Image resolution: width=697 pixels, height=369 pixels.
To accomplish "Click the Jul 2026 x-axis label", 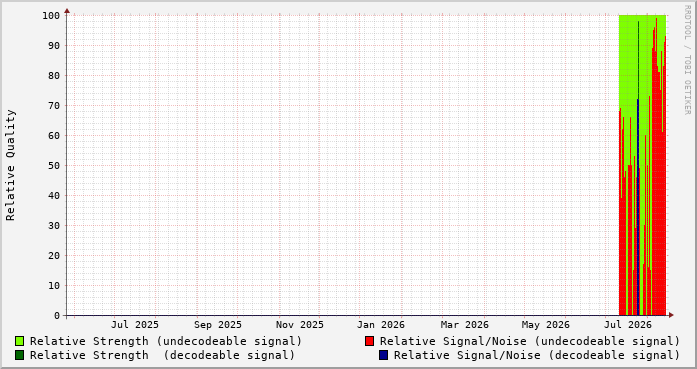I will pyautogui.click(x=628, y=325).
